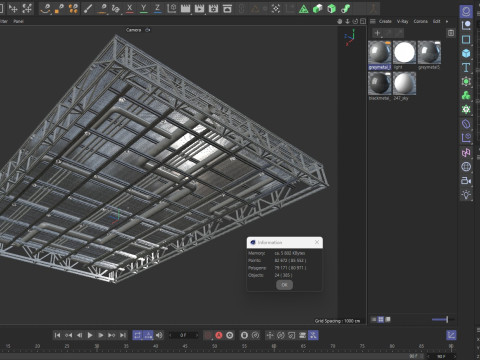Select the Scale tool in top toolbar
This screenshot has height=360, width=480.
pyautogui.click(x=27, y=9)
